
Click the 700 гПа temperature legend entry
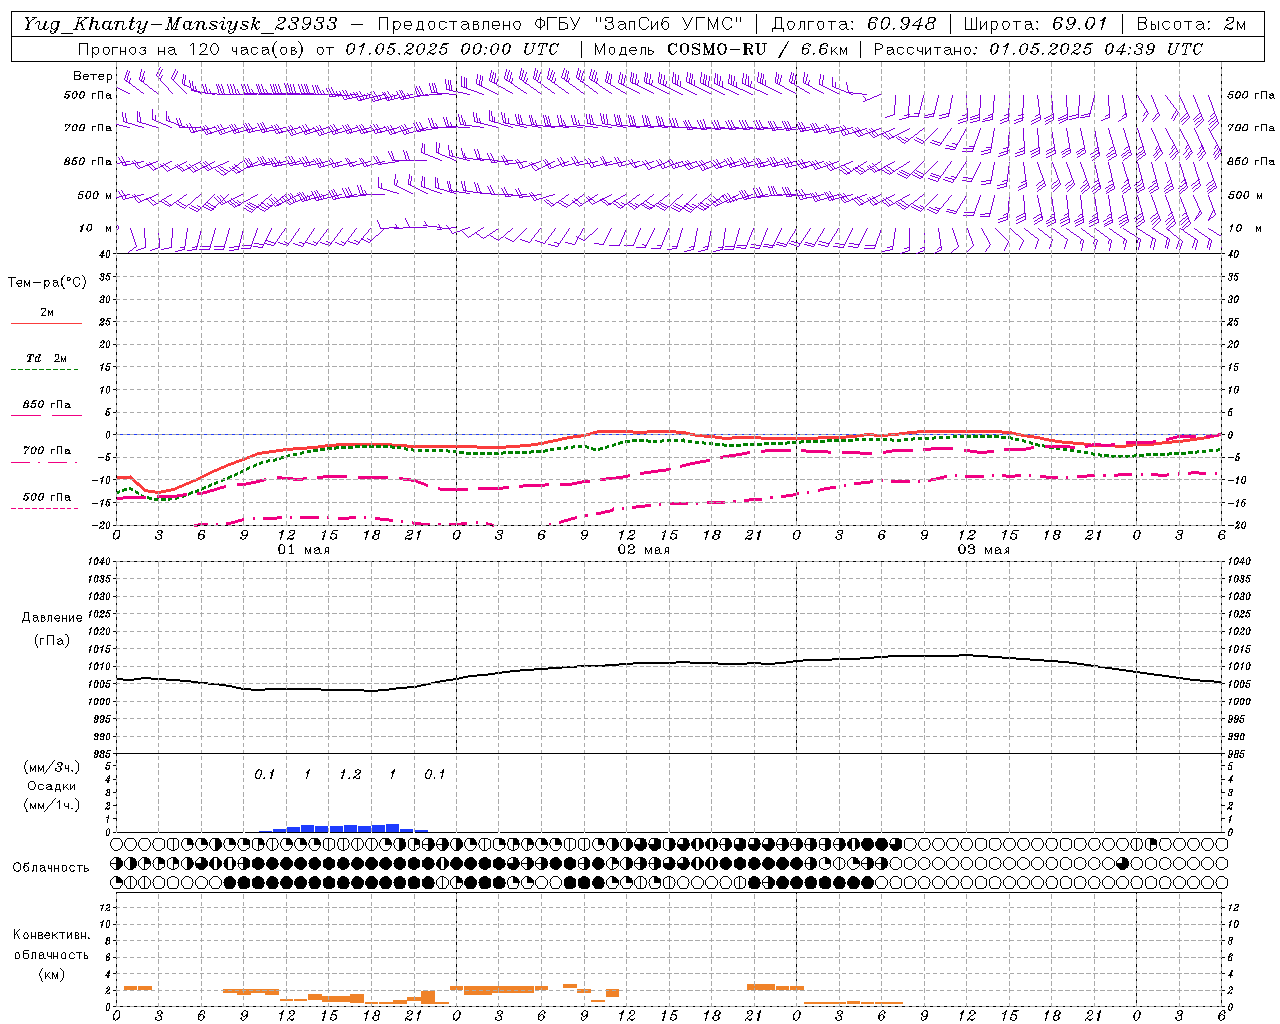click(46, 451)
